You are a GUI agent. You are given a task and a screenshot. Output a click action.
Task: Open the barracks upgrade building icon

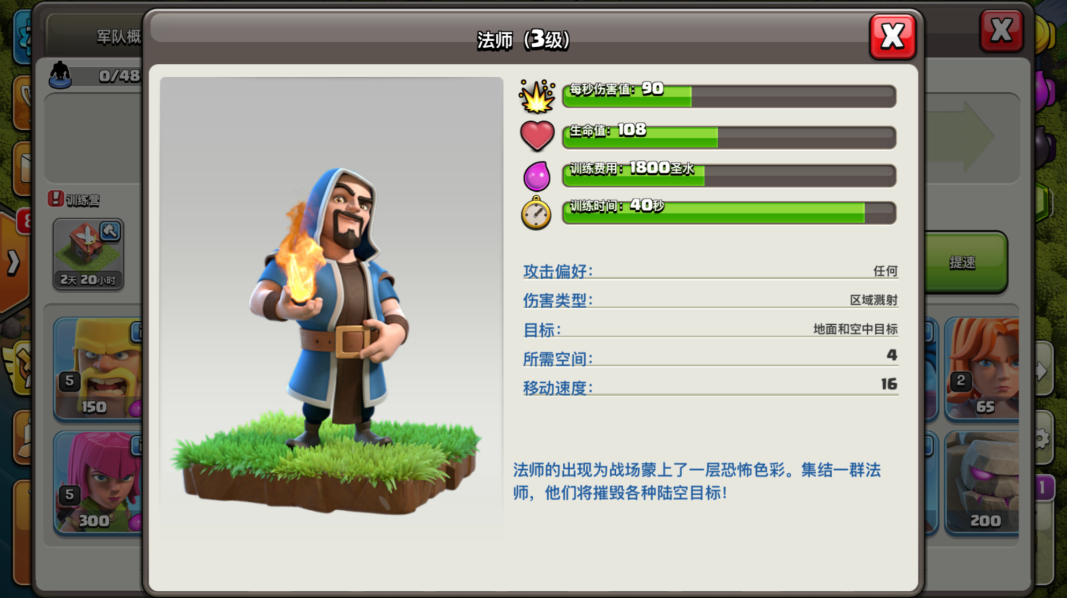tap(88, 254)
